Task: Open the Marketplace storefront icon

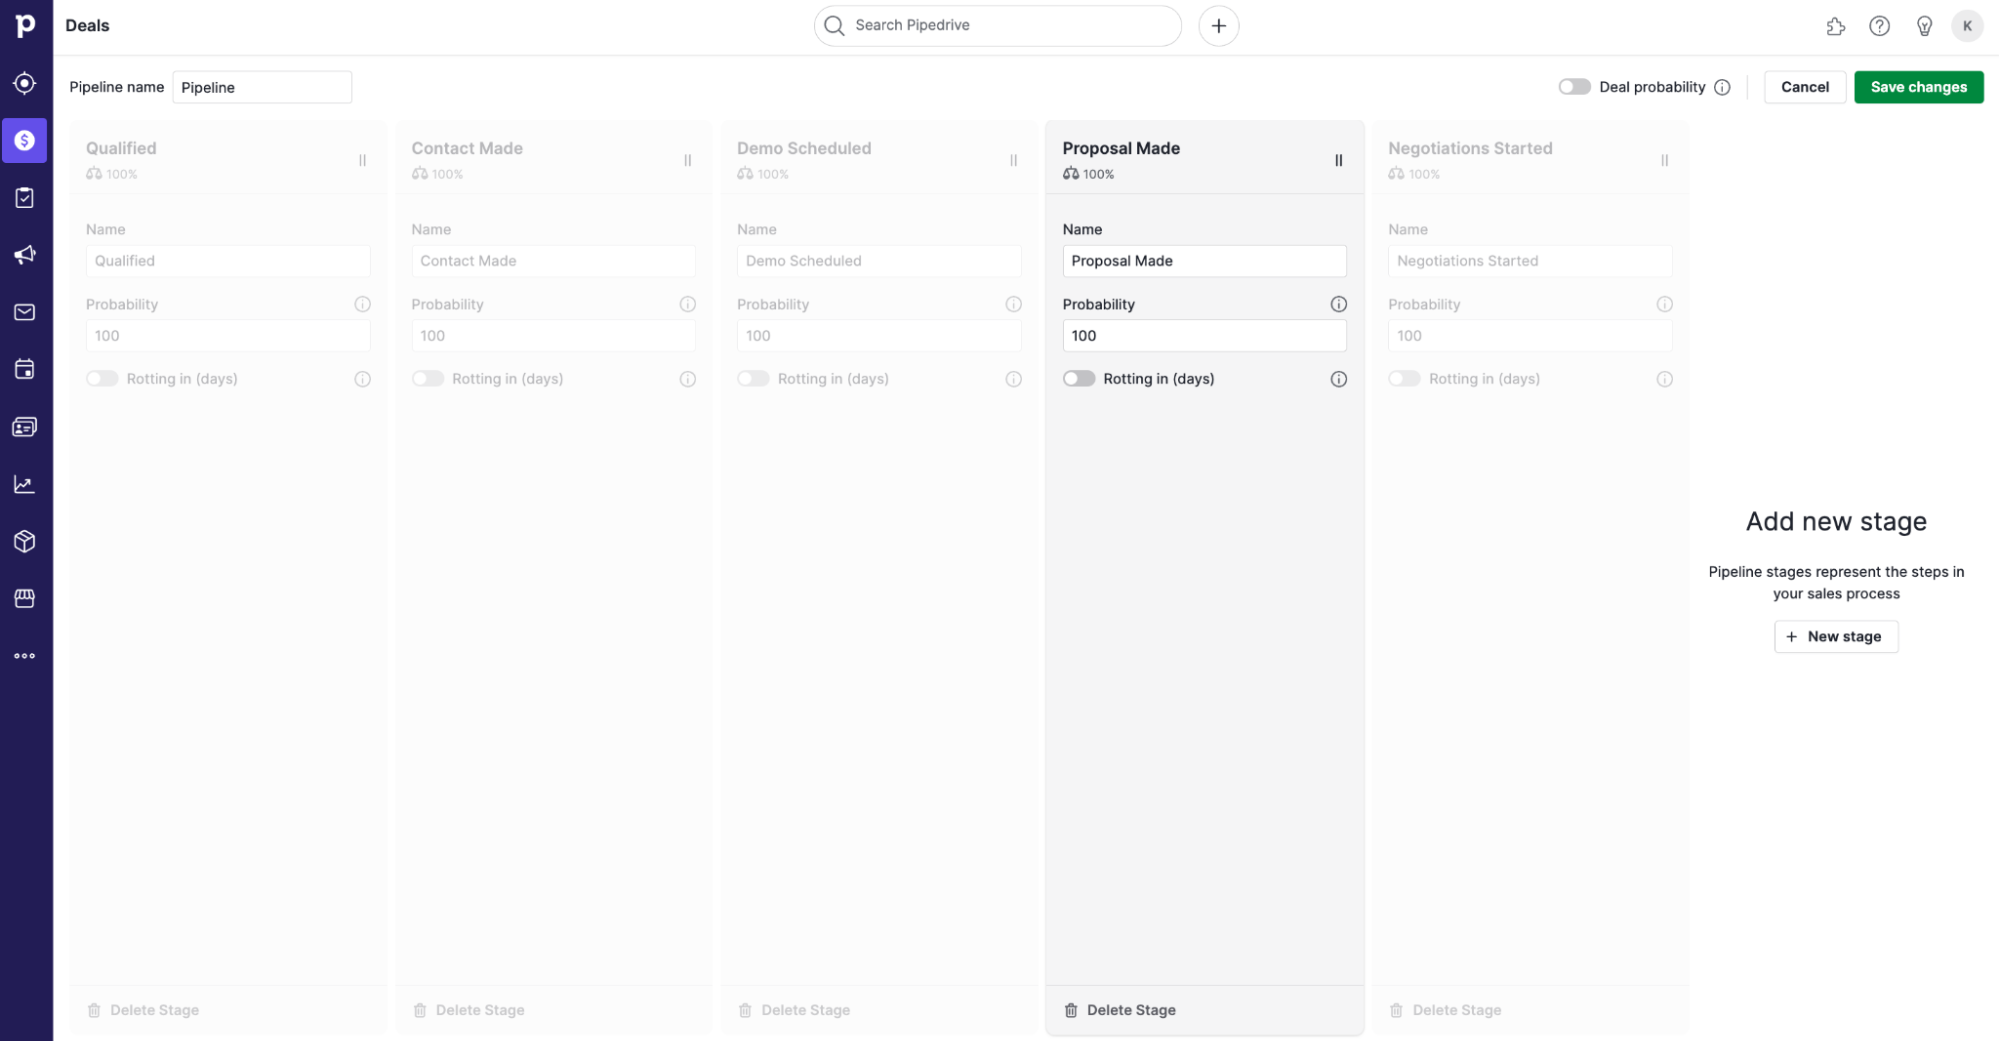Action: (x=25, y=598)
